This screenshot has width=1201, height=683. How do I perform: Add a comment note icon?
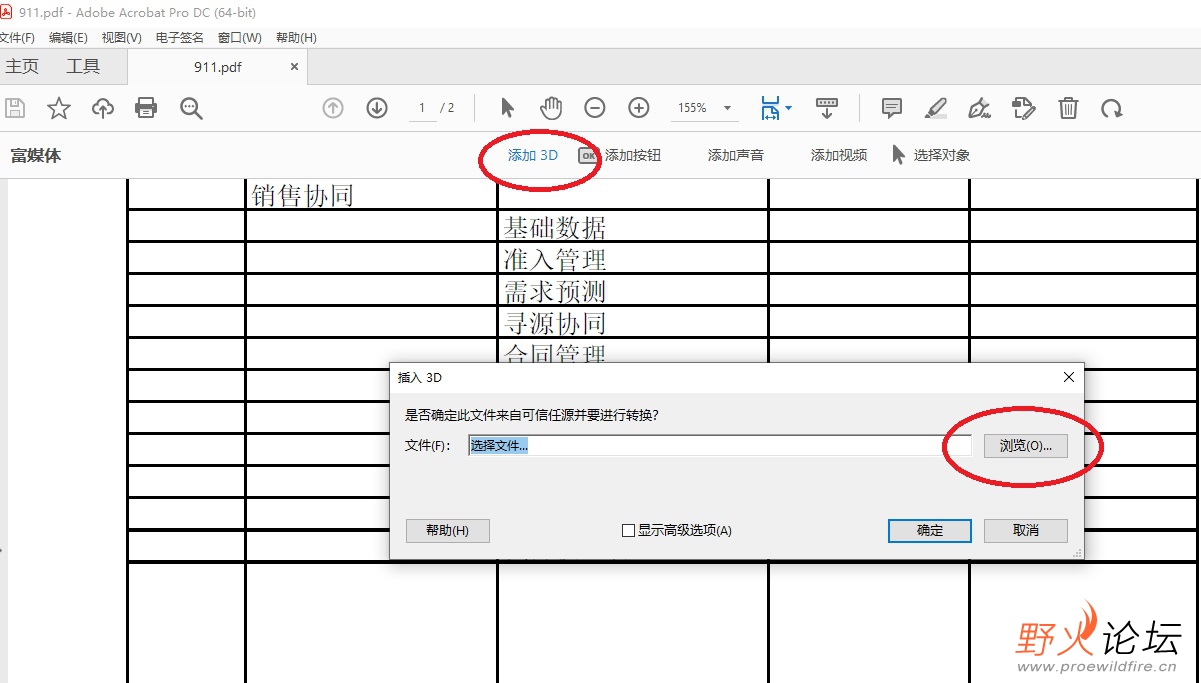click(x=892, y=108)
